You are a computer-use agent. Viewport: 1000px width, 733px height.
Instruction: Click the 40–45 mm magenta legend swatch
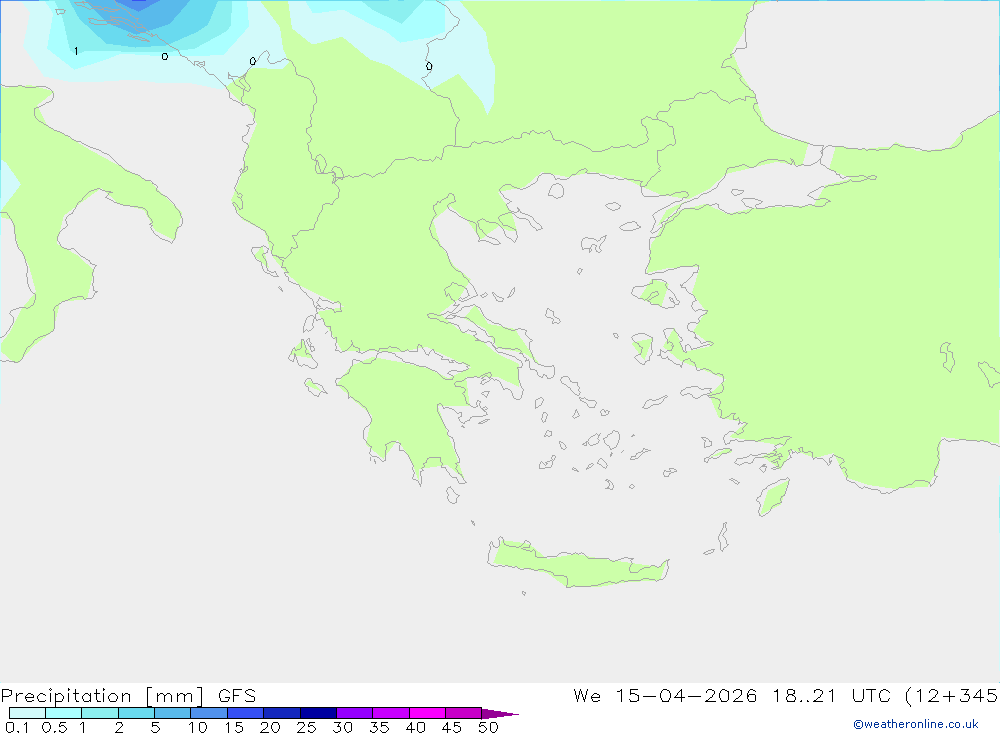tap(427, 713)
